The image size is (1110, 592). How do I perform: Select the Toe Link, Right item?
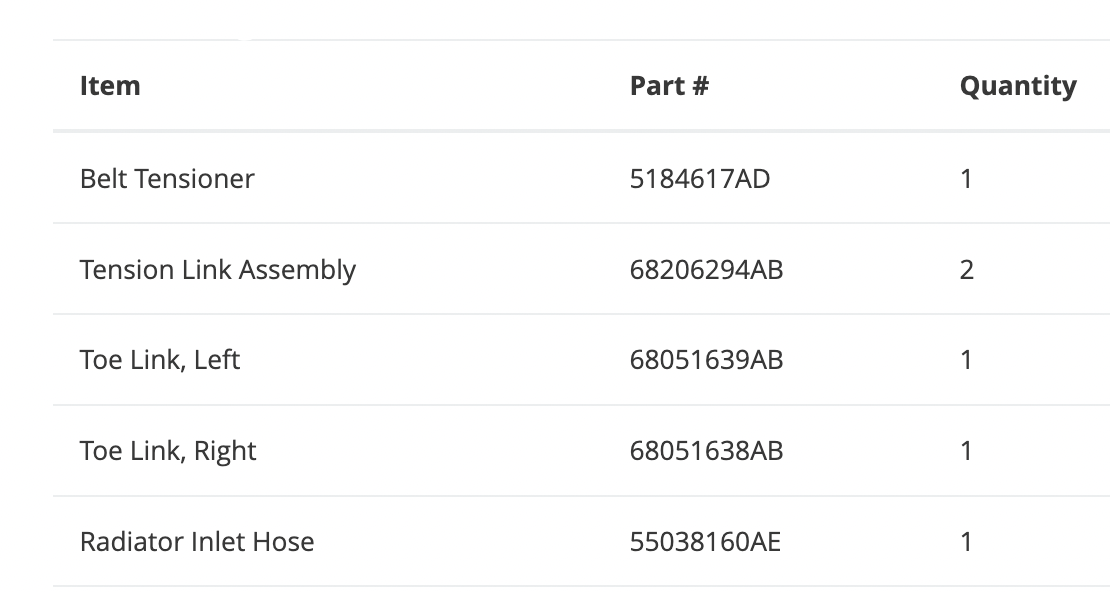click(x=168, y=451)
